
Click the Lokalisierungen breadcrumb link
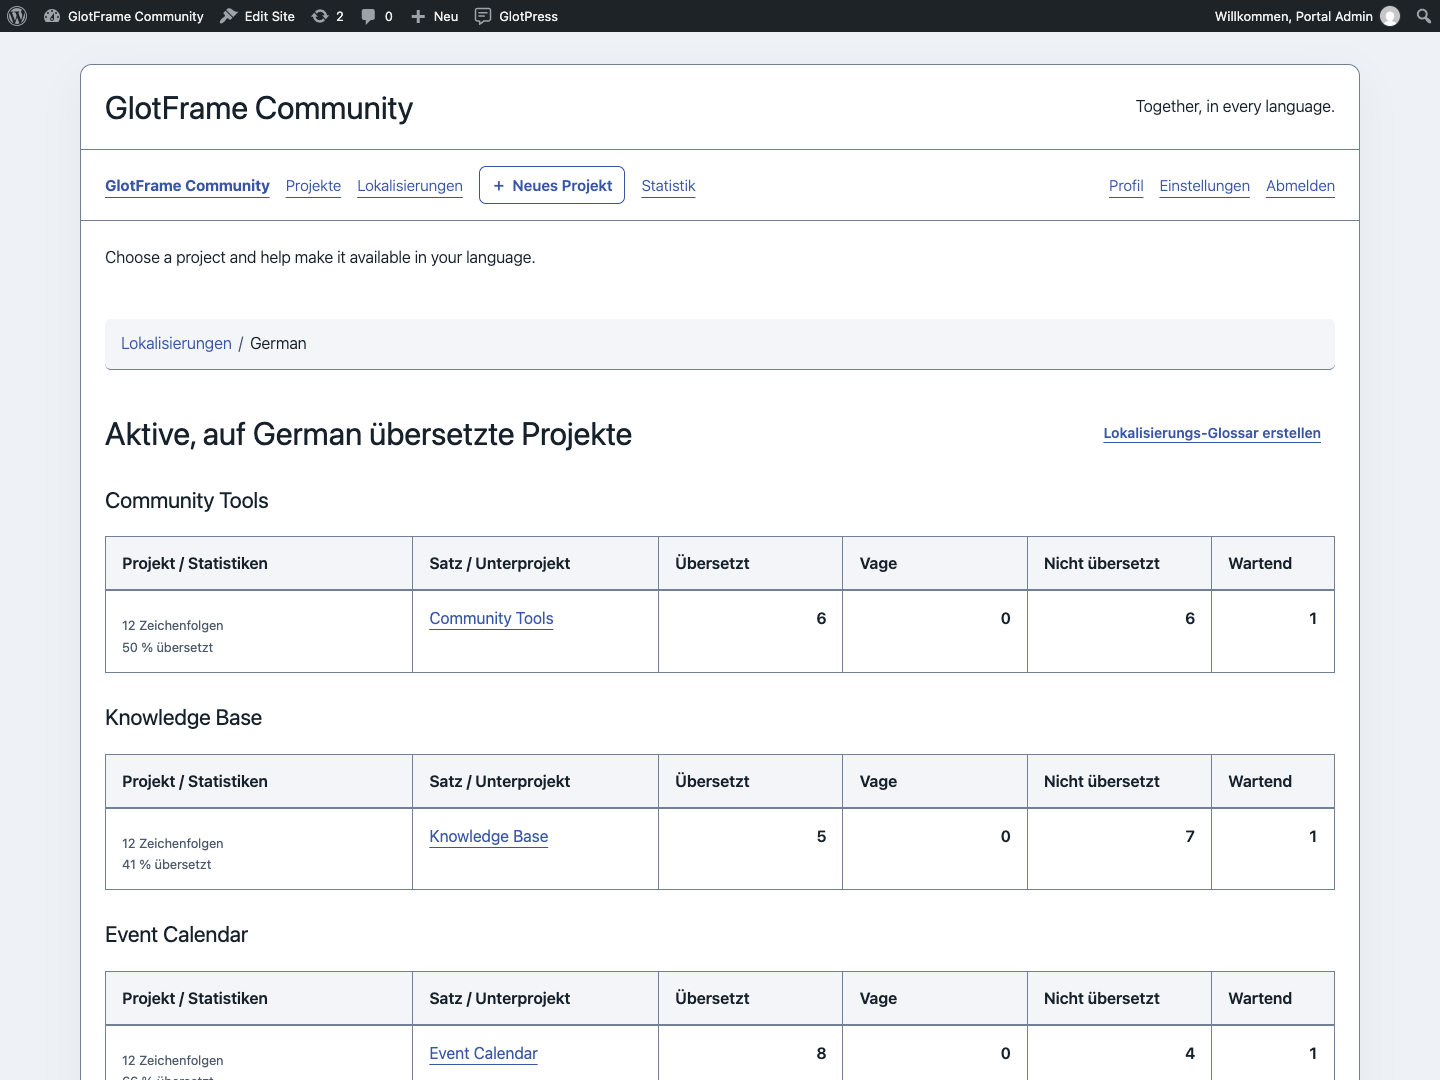[x=176, y=343]
